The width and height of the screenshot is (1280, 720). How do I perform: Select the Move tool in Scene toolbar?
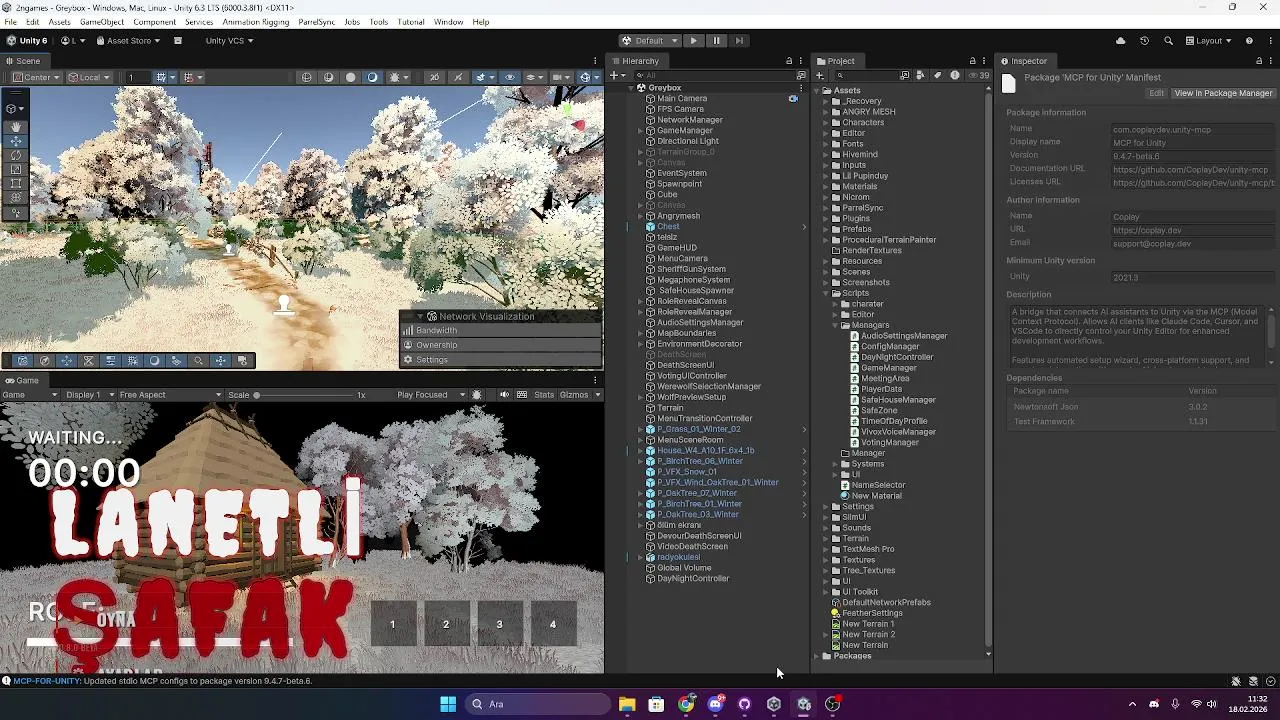pyautogui.click(x=16, y=141)
